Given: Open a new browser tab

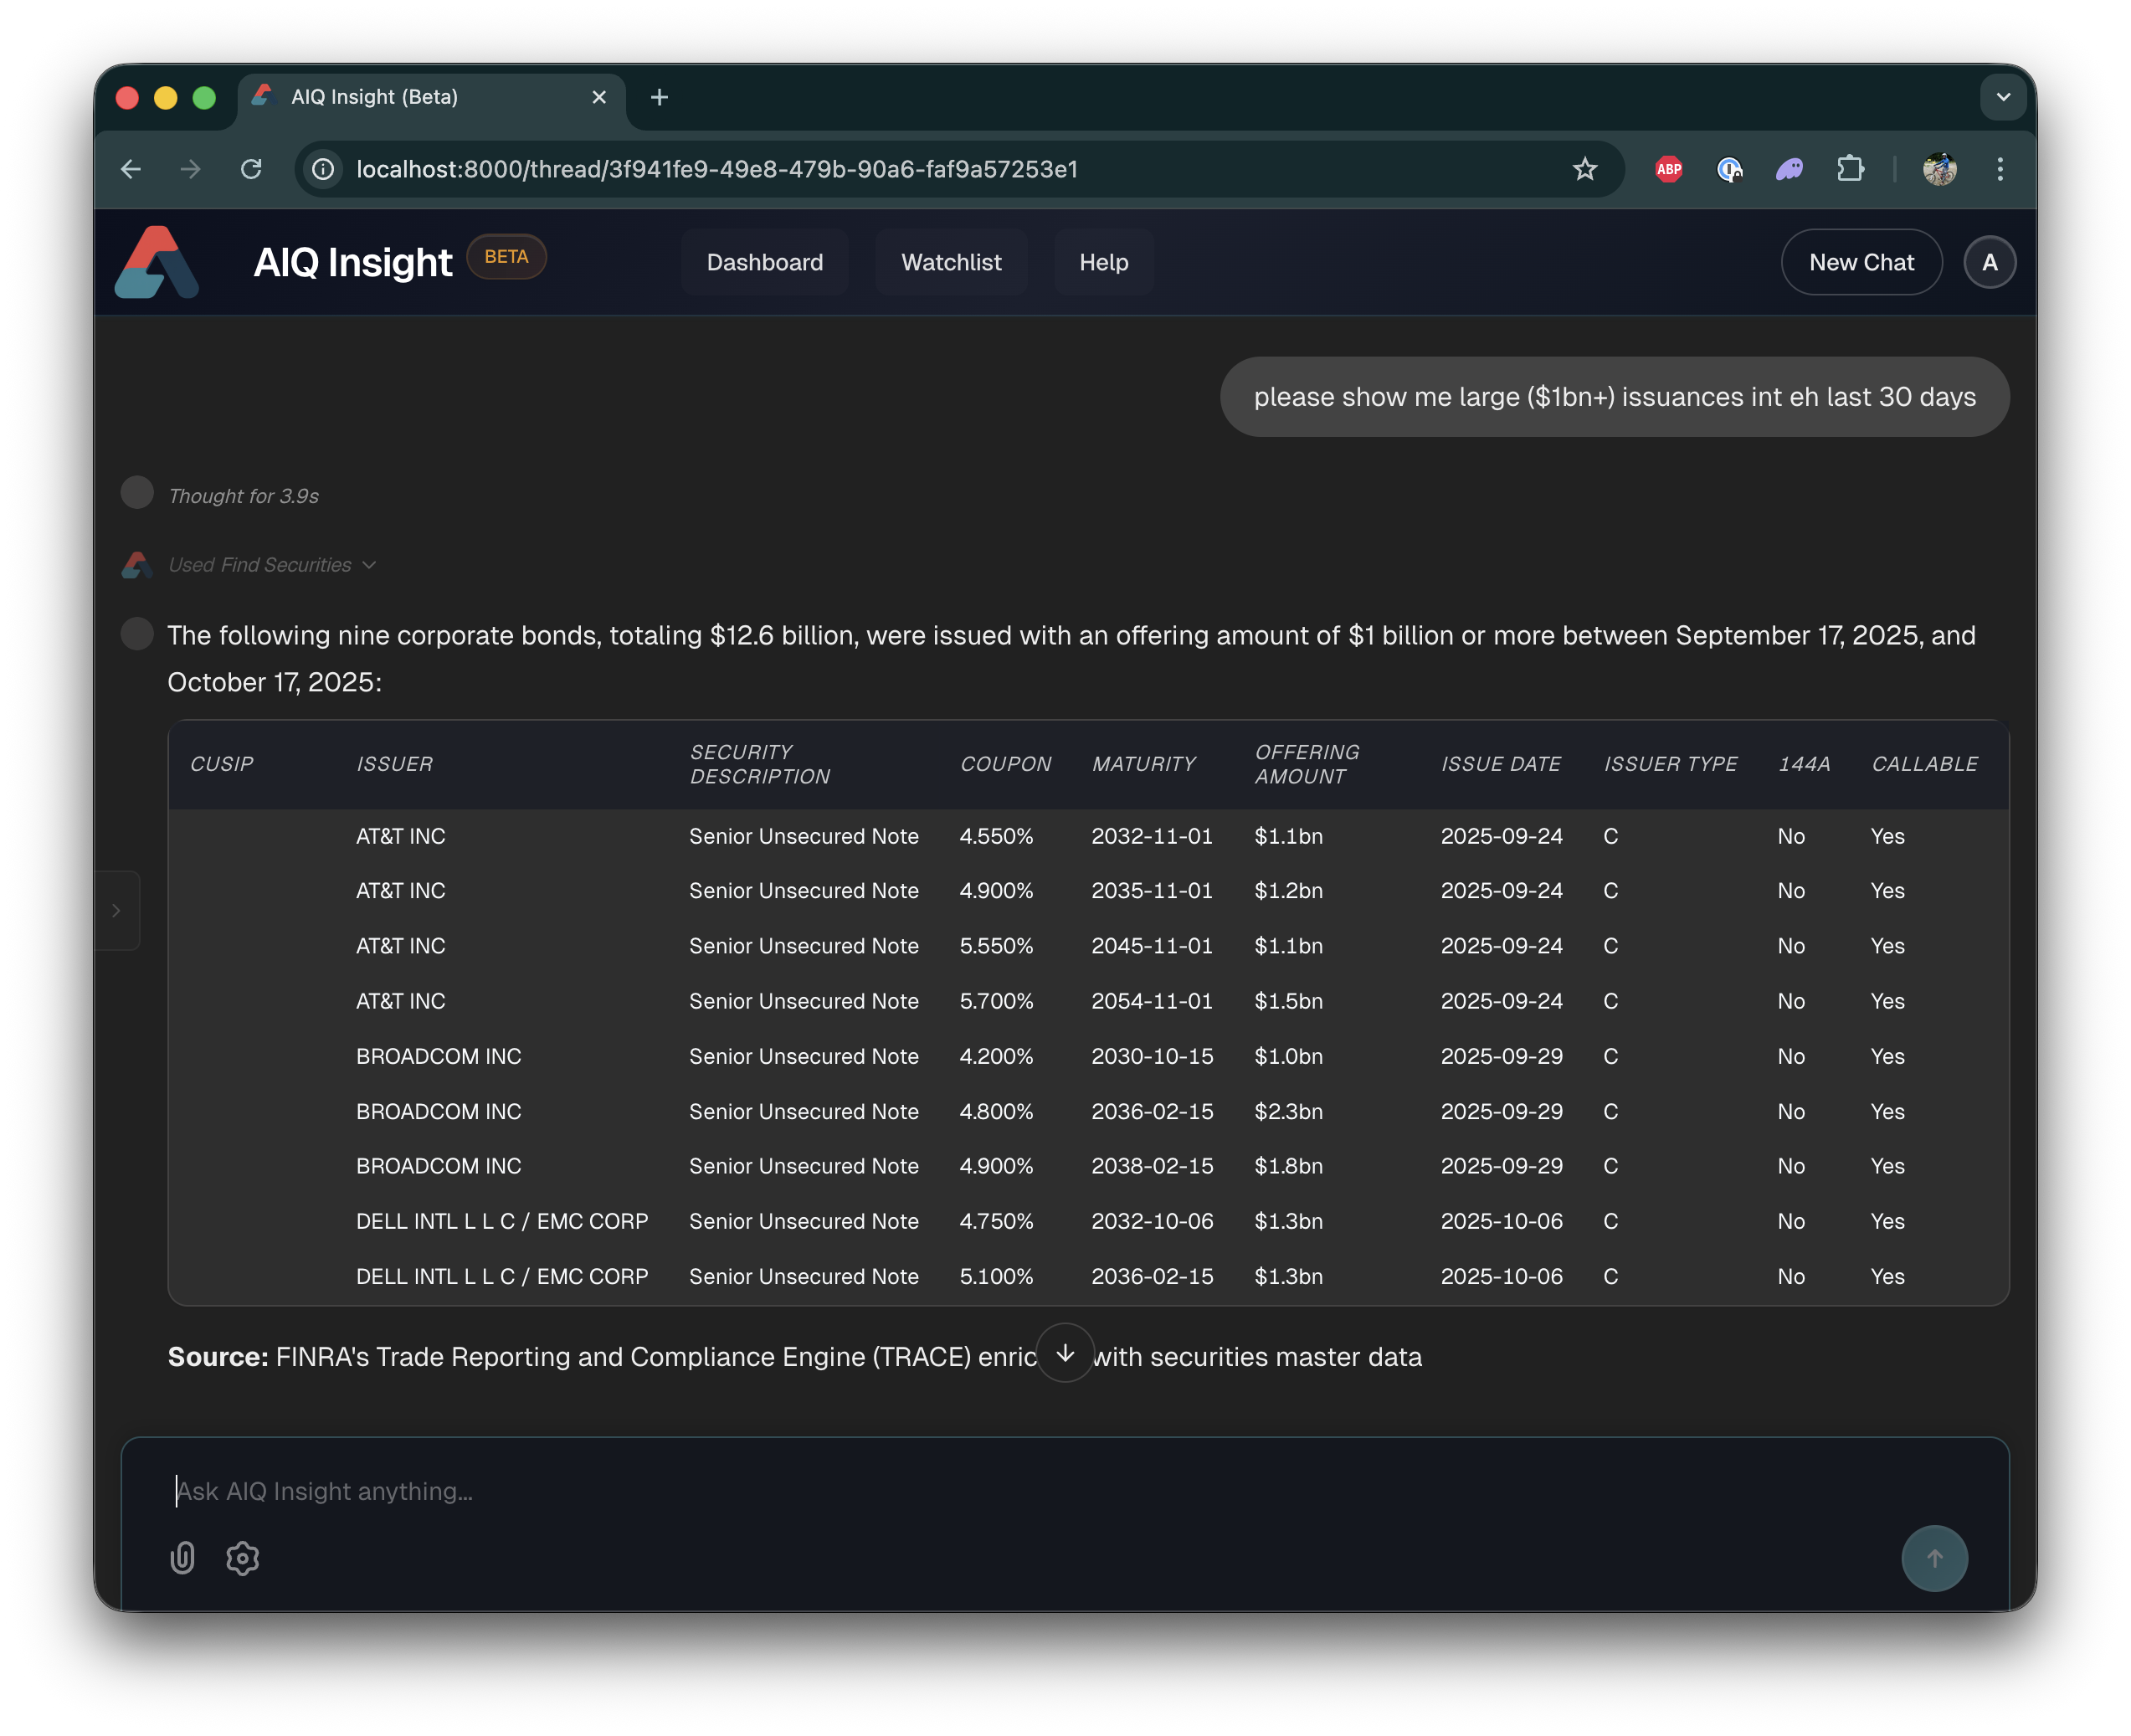Looking at the screenshot, I should [659, 97].
